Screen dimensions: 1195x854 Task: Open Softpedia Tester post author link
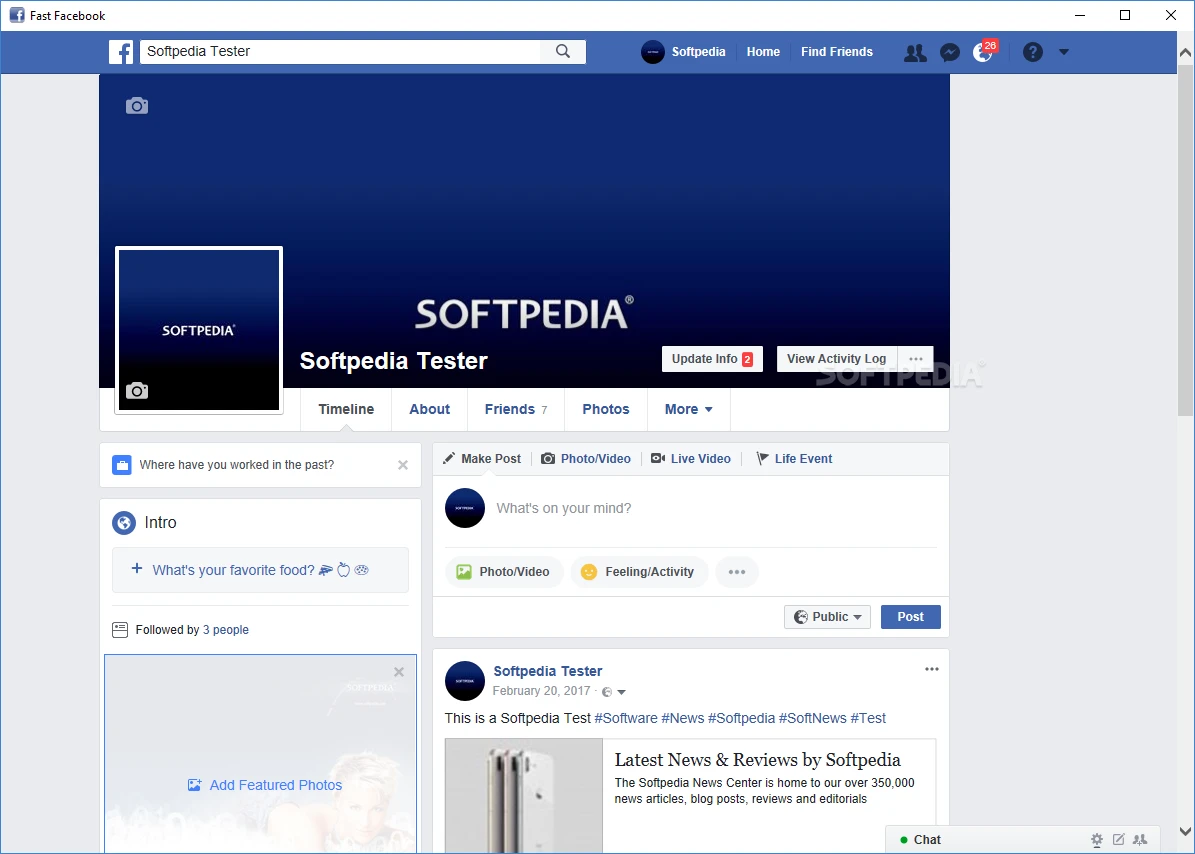point(547,671)
